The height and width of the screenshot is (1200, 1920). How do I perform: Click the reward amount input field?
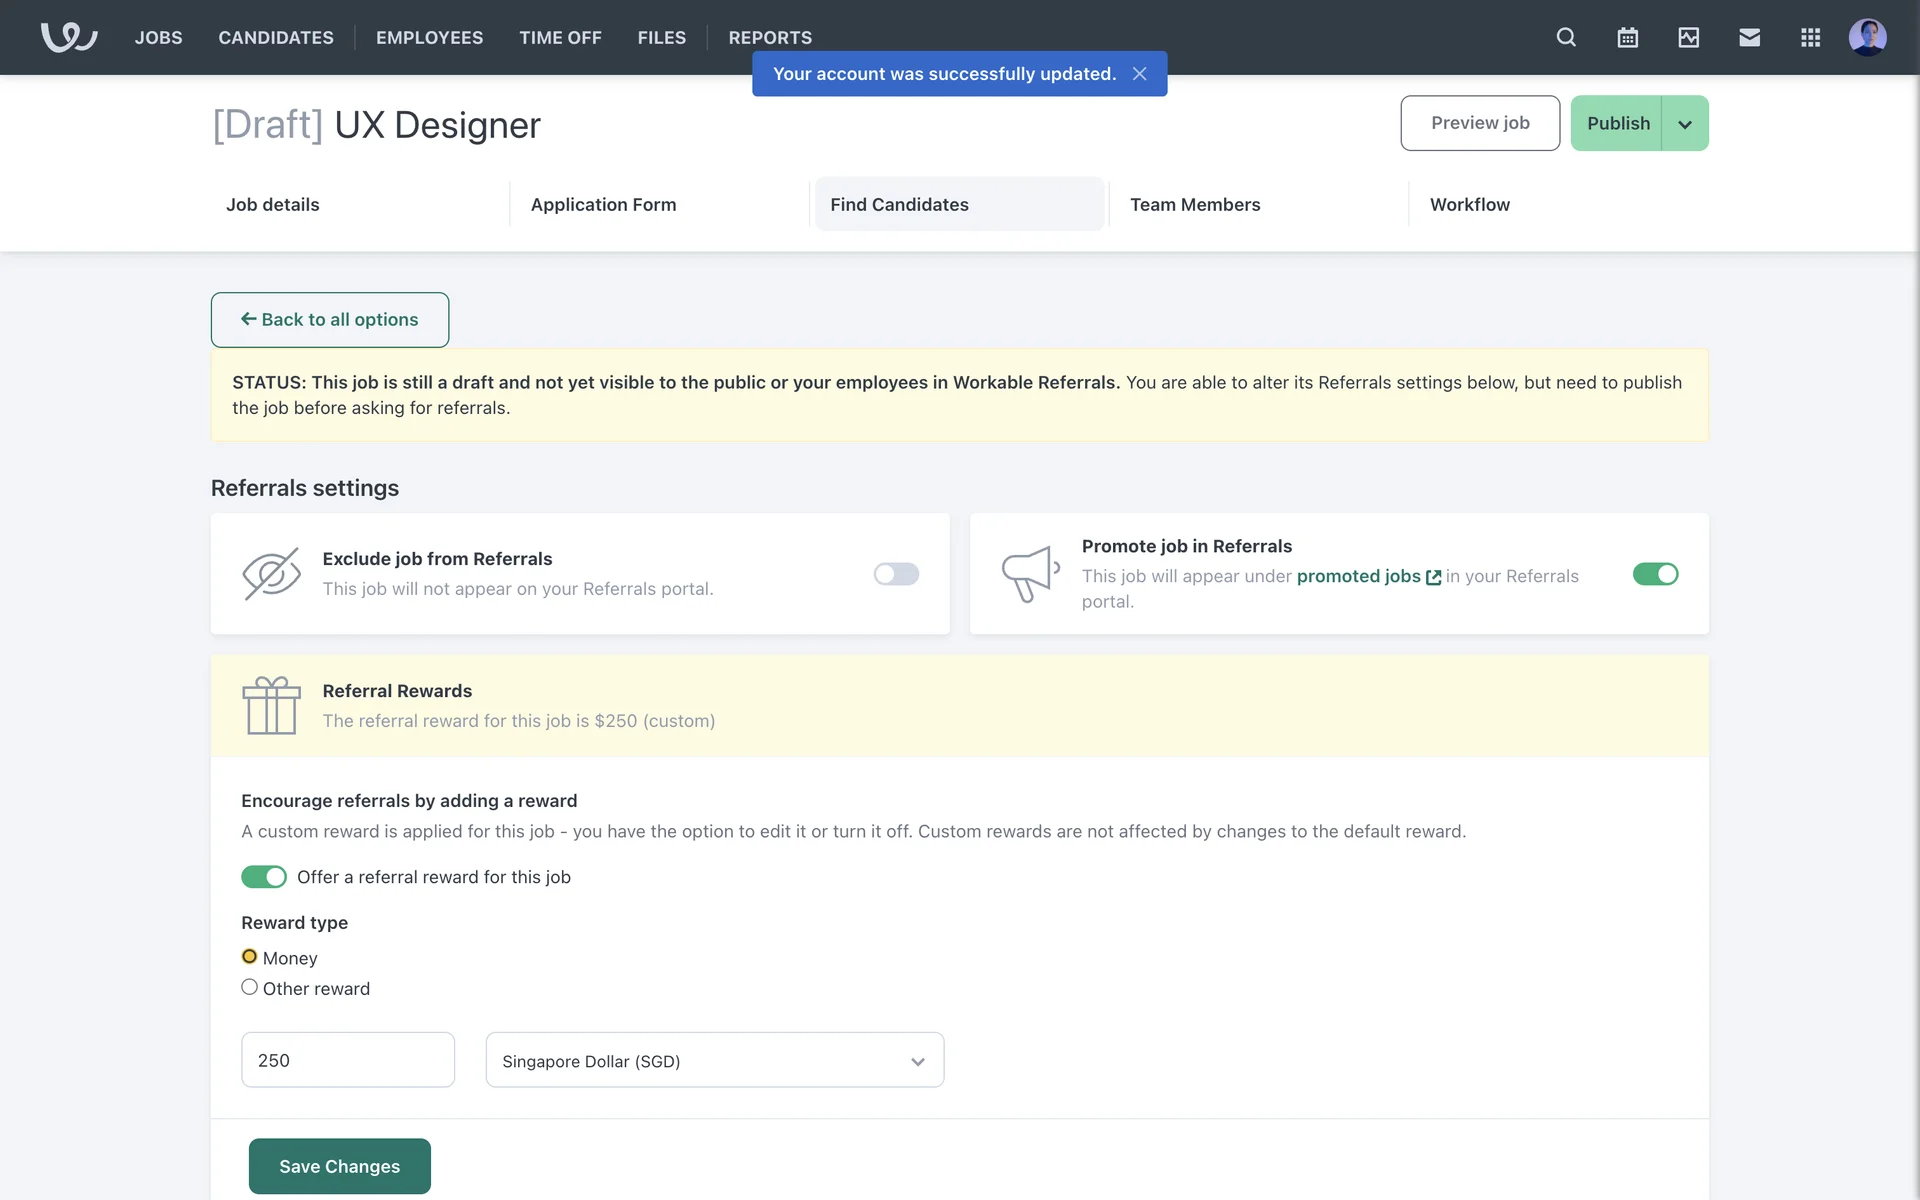click(347, 1060)
